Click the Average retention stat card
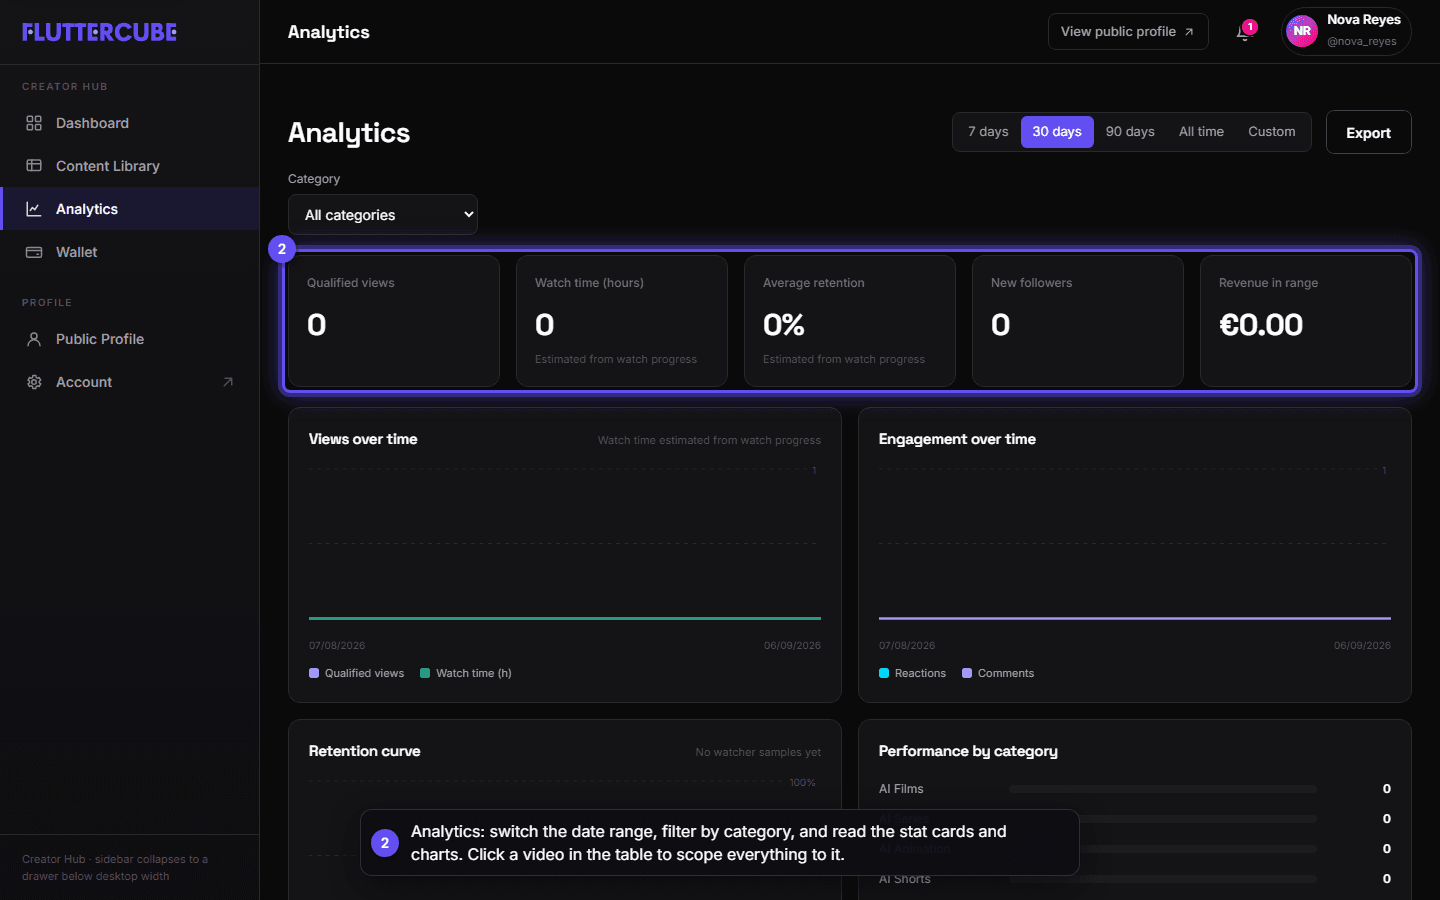The width and height of the screenshot is (1440, 900). click(850, 321)
